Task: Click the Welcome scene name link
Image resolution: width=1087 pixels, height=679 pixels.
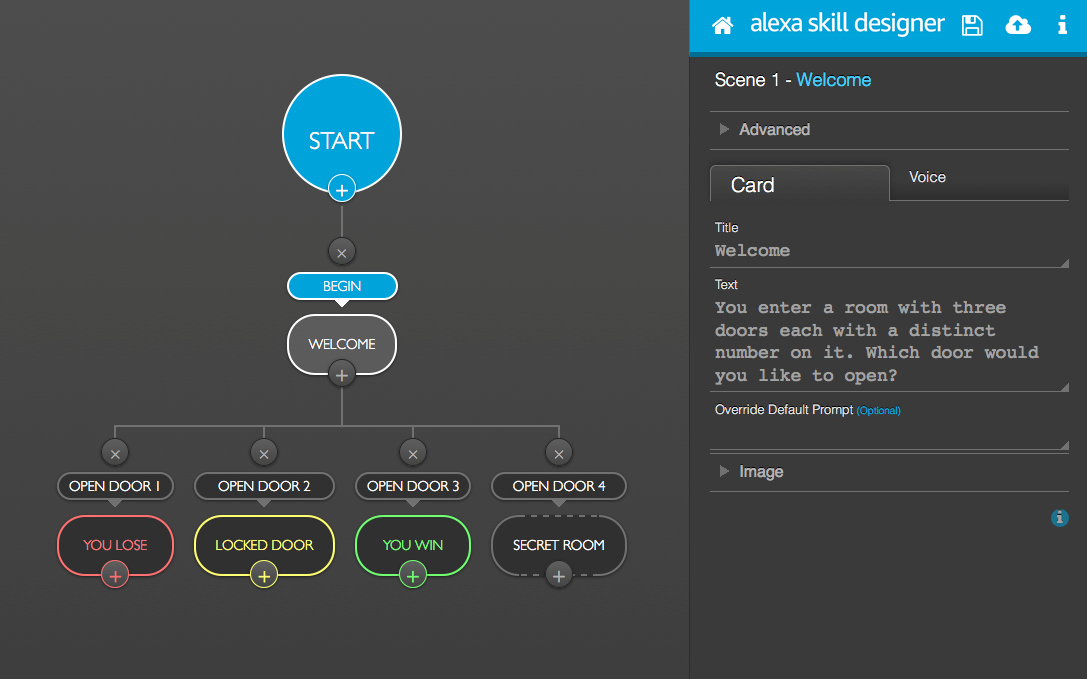Action: [833, 80]
